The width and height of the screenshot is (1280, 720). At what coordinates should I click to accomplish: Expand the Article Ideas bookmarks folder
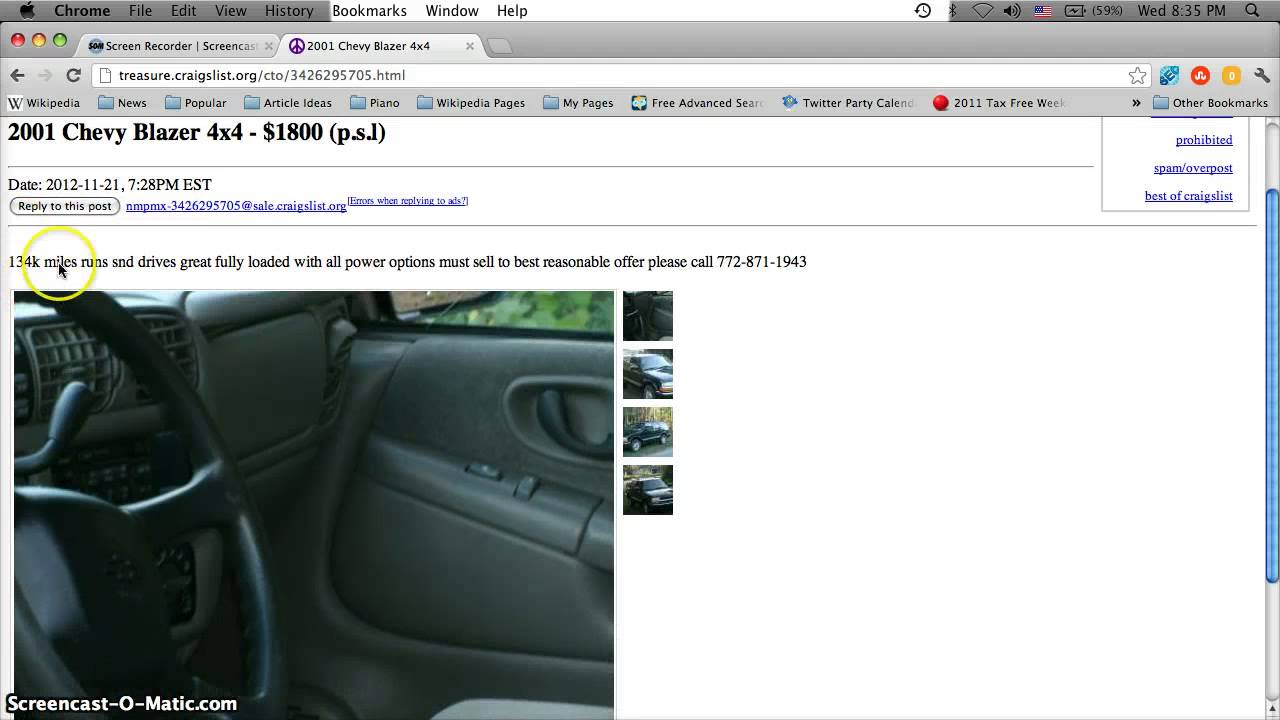[x=288, y=103]
